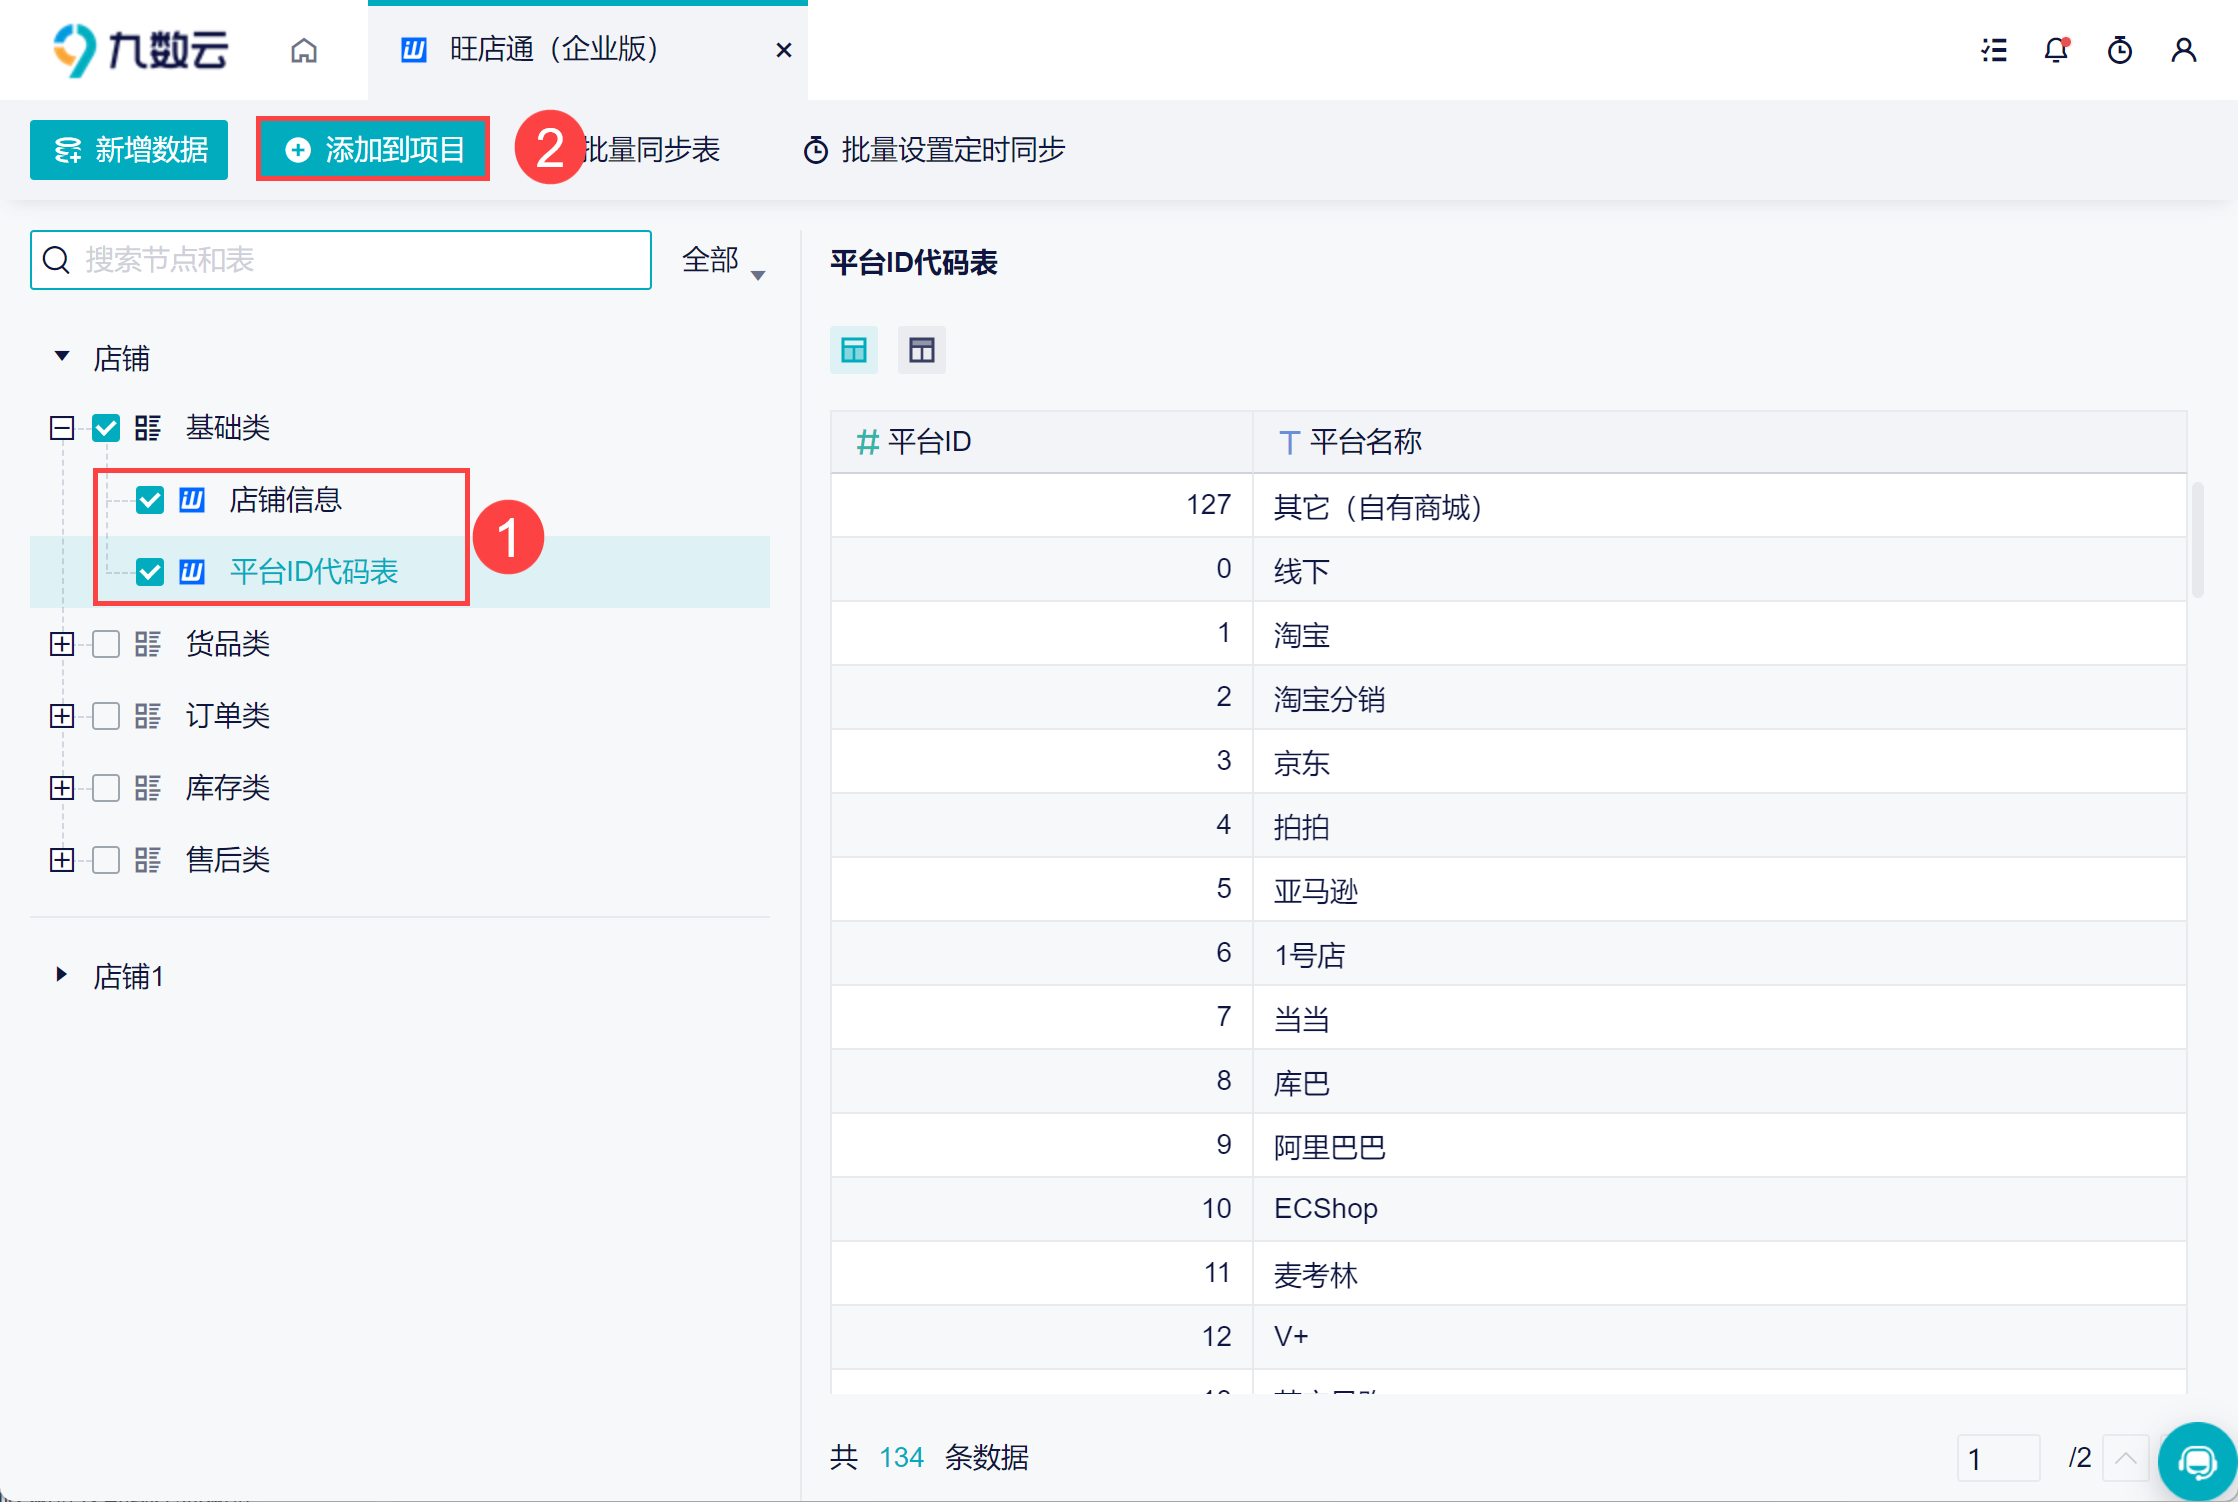Click 批量设置定时同步
The width and height of the screenshot is (2238, 1502).
[x=934, y=150]
